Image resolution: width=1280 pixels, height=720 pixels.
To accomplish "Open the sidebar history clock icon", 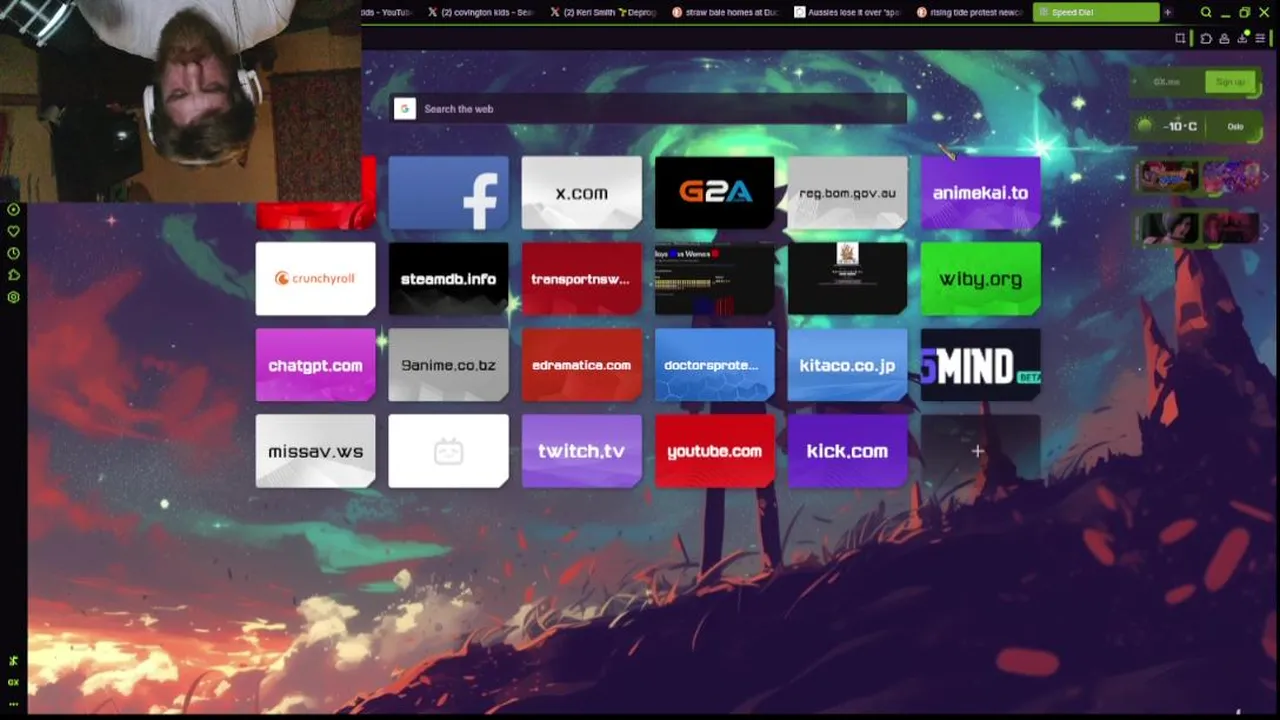I will pos(13,253).
